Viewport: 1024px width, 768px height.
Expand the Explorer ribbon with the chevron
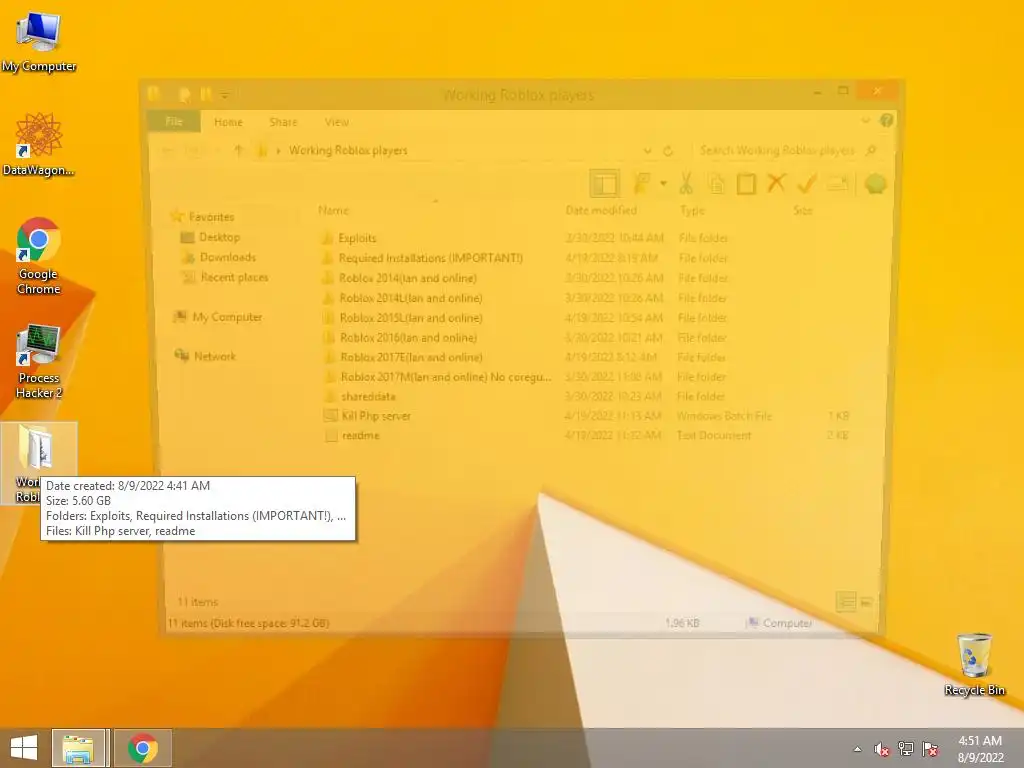866,120
